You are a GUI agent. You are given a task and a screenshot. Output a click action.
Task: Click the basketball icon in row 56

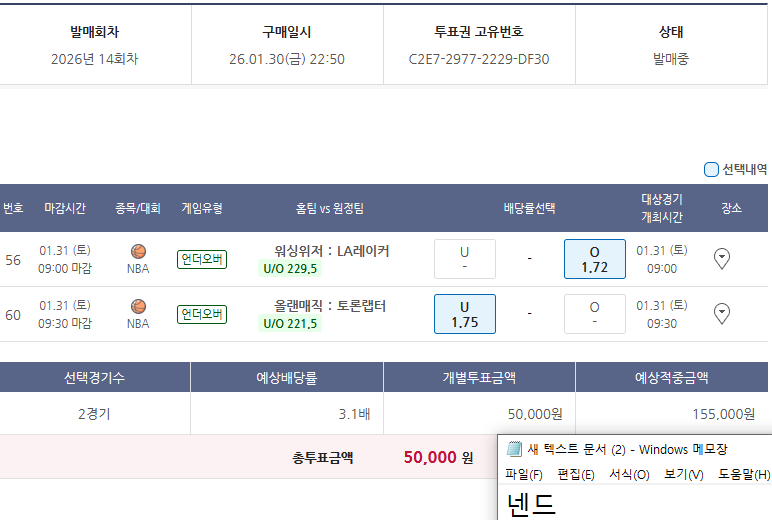coord(138,251)
